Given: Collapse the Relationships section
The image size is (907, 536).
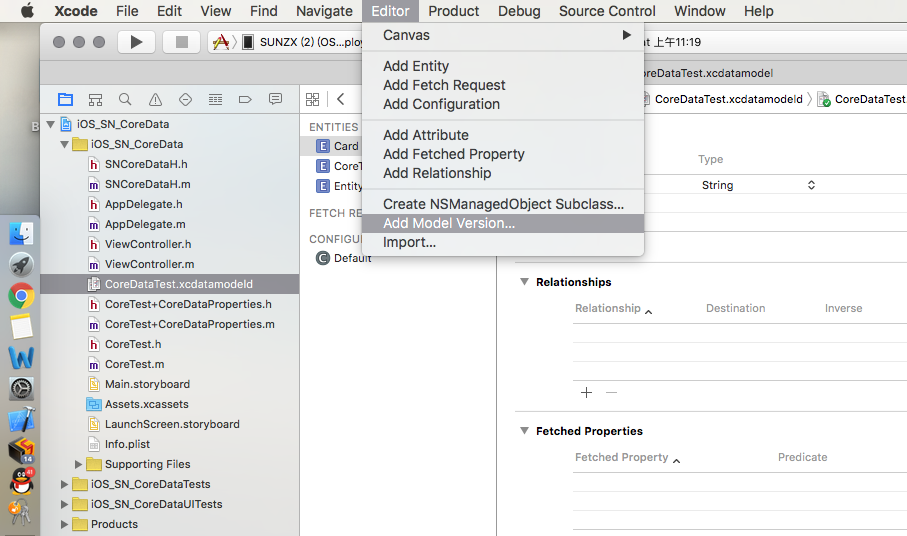Looking at the screenshot, I should click(x=524, y=282).
